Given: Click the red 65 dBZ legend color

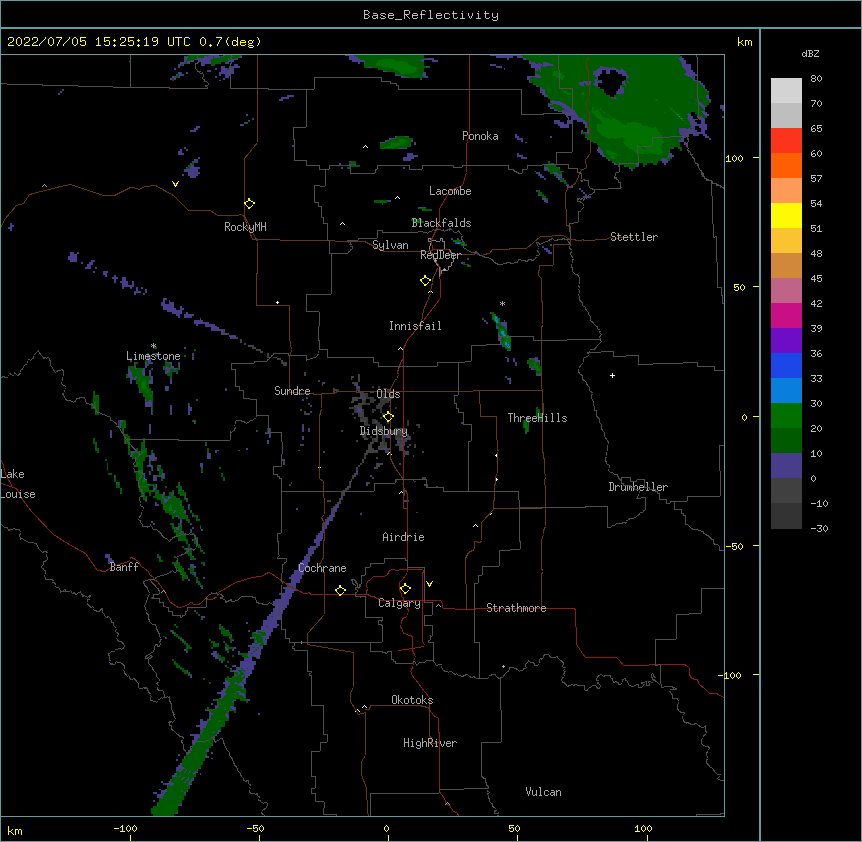Looking at the screenshot, I should (x=786, y=141).
